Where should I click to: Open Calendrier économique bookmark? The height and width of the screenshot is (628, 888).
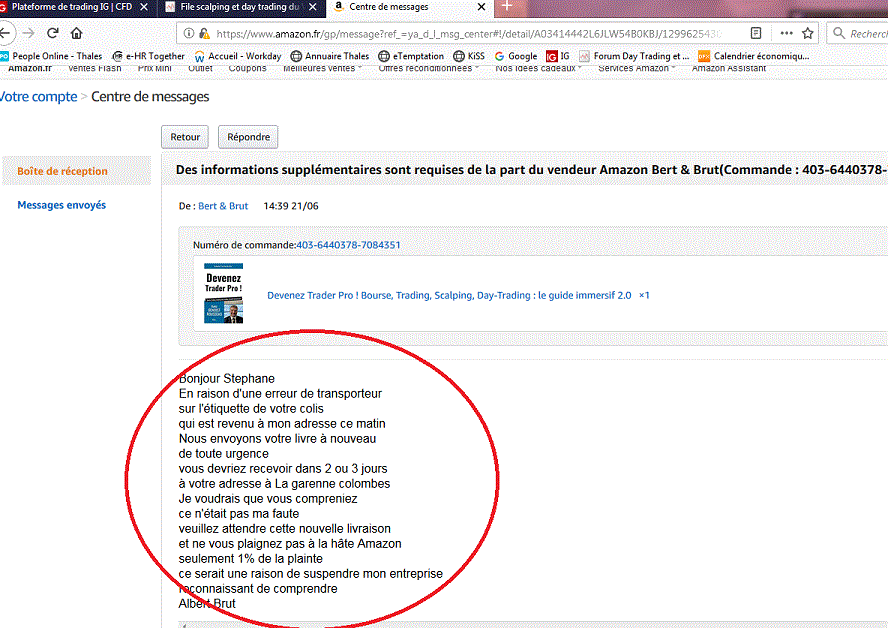(754, 56)
